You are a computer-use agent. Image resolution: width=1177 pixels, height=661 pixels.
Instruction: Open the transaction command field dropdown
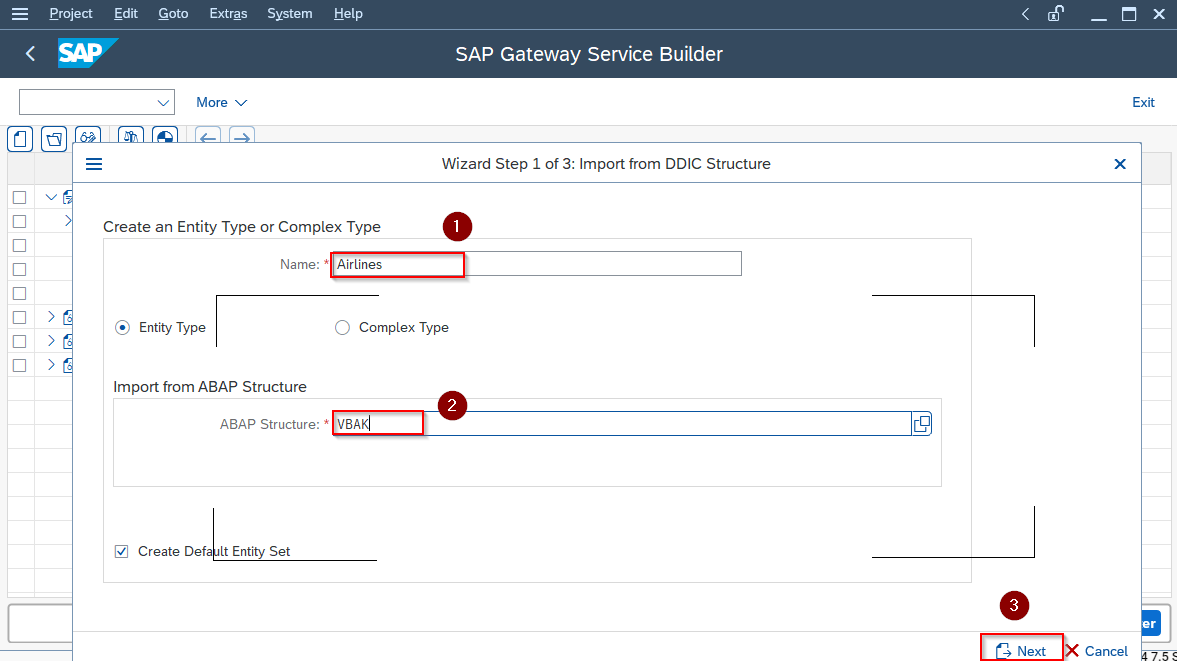click(163, 102)
